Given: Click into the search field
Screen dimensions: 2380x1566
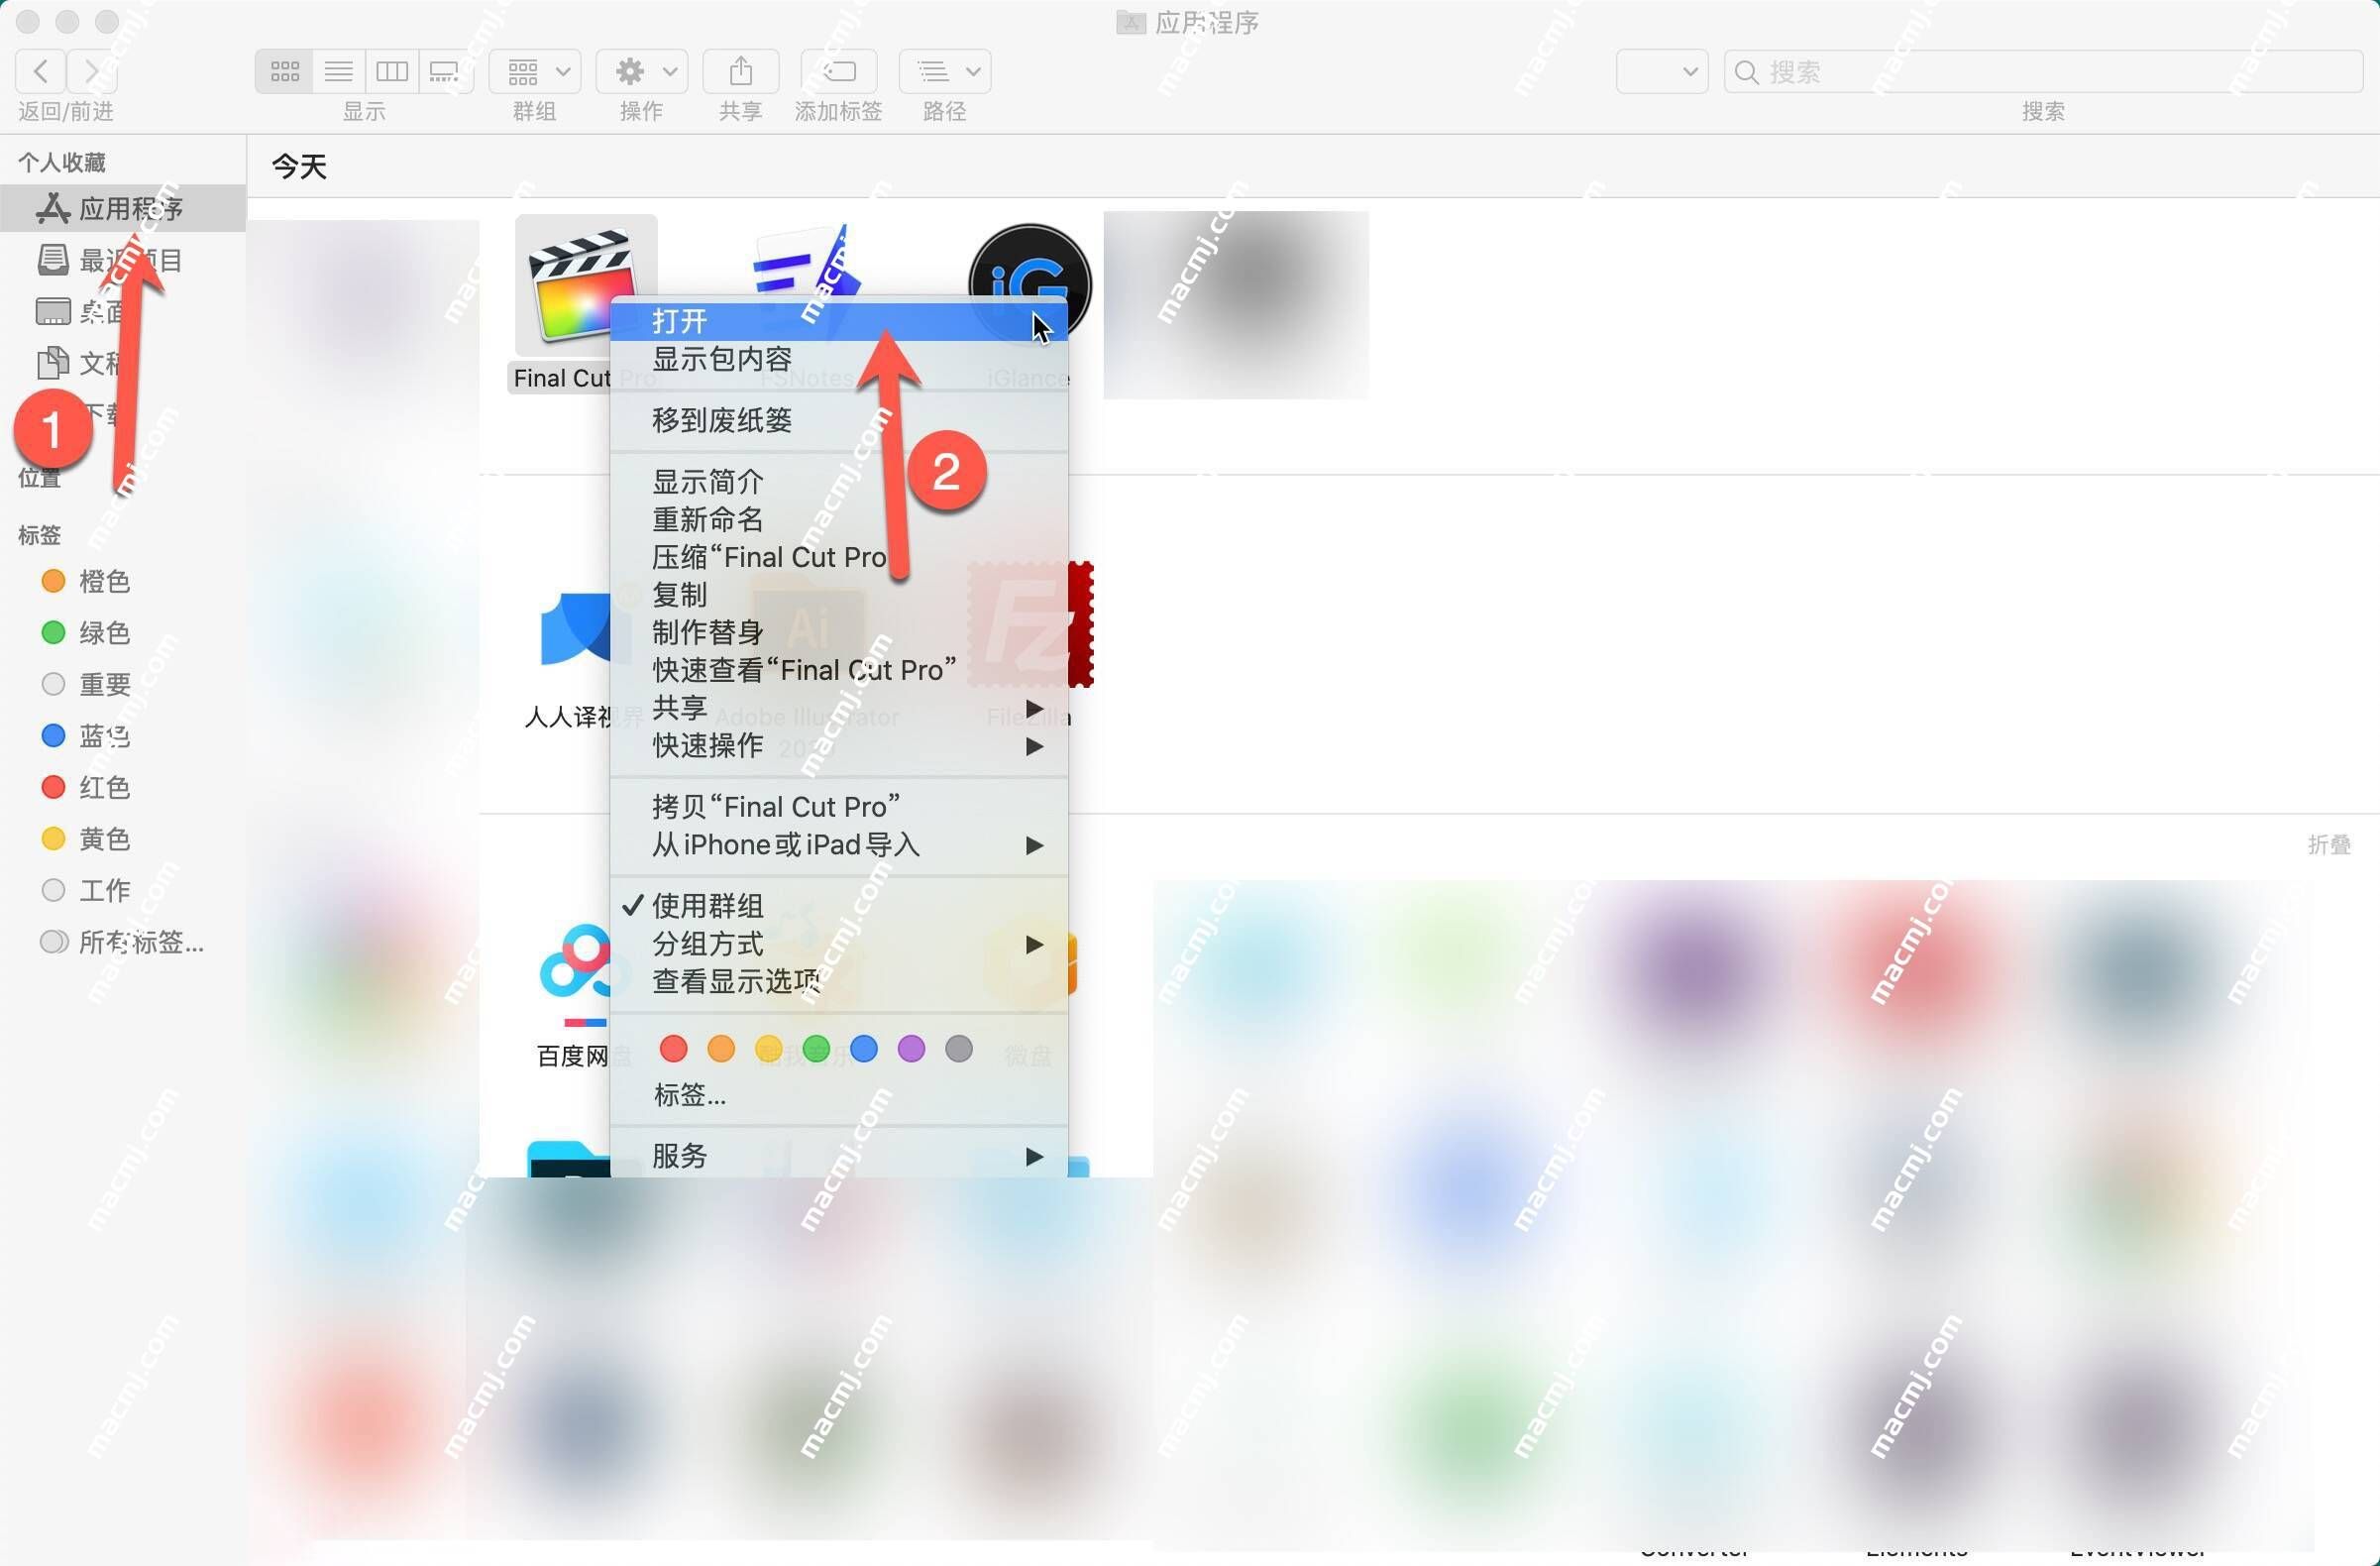Looking at the screenshot, I should (2043, 71).
